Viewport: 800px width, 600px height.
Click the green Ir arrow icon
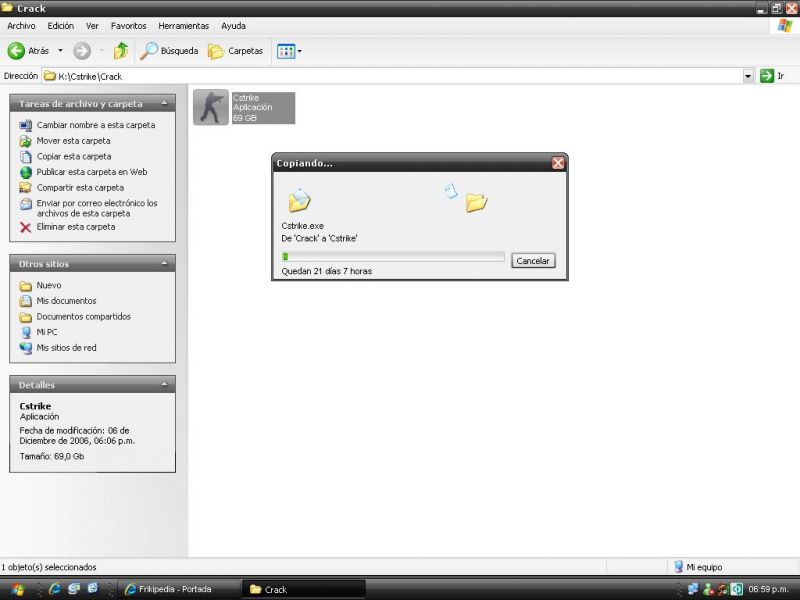point(765,75)
